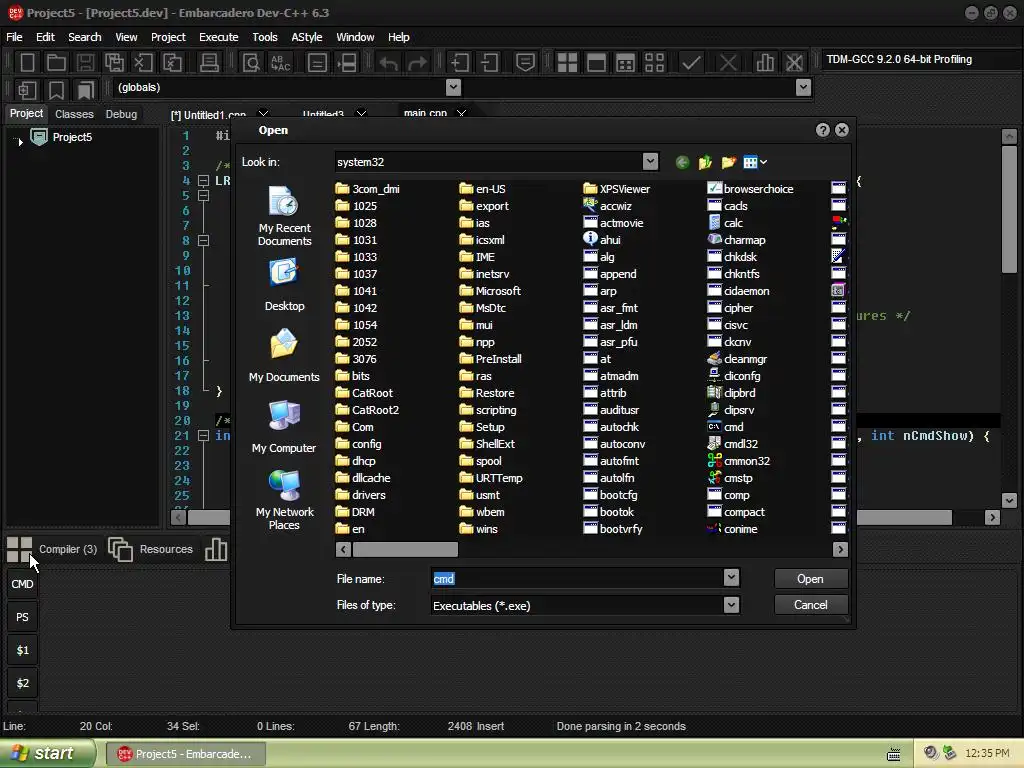Click the Profile bar-chart toolbar icon

pyautogui.click(x=765, y=63)
